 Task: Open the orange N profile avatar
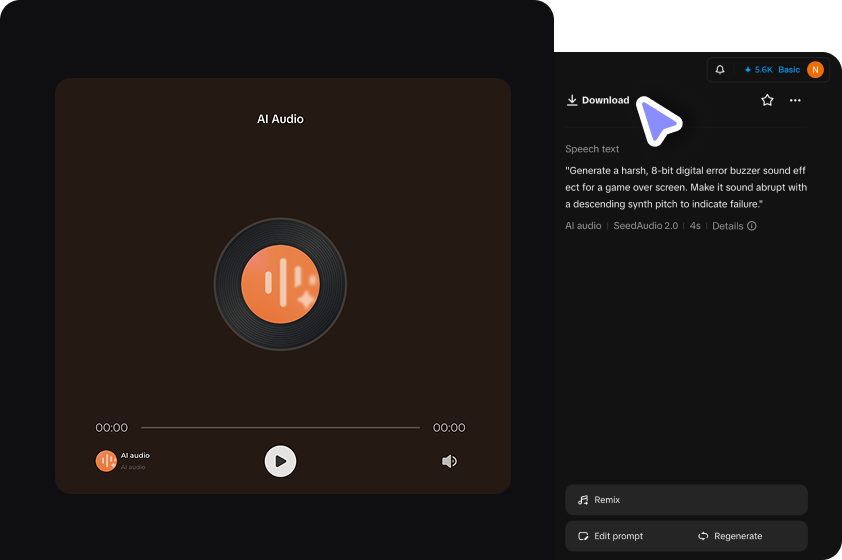(x=815, y=70)
